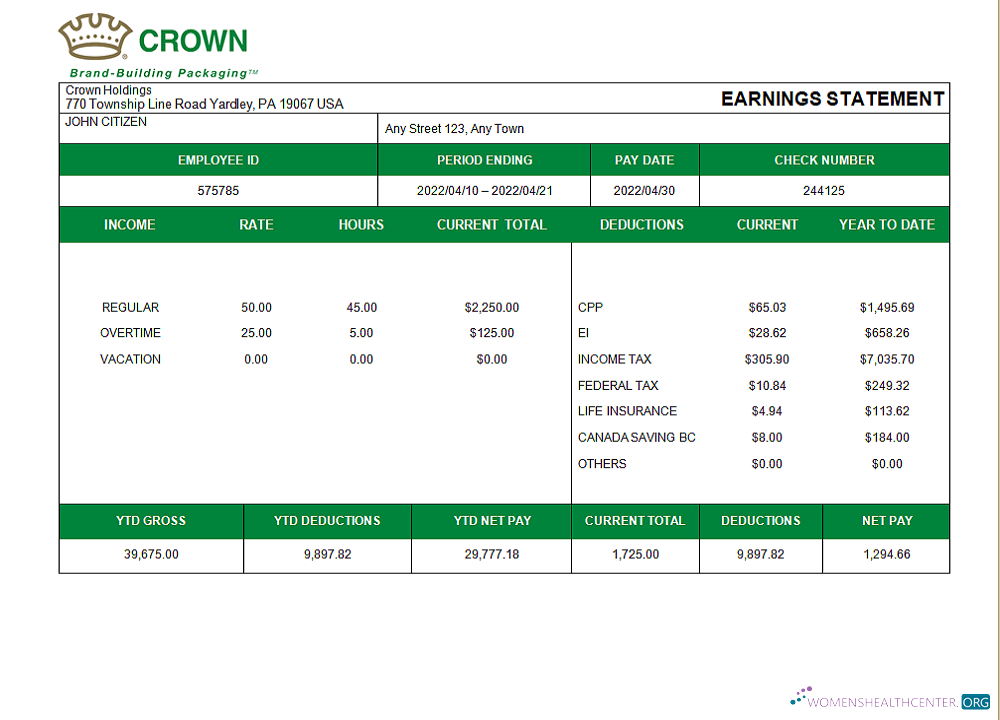Screen dimensions: 1000x720
Task: Click the Any Street 123 address field
Action: [455, 129]
